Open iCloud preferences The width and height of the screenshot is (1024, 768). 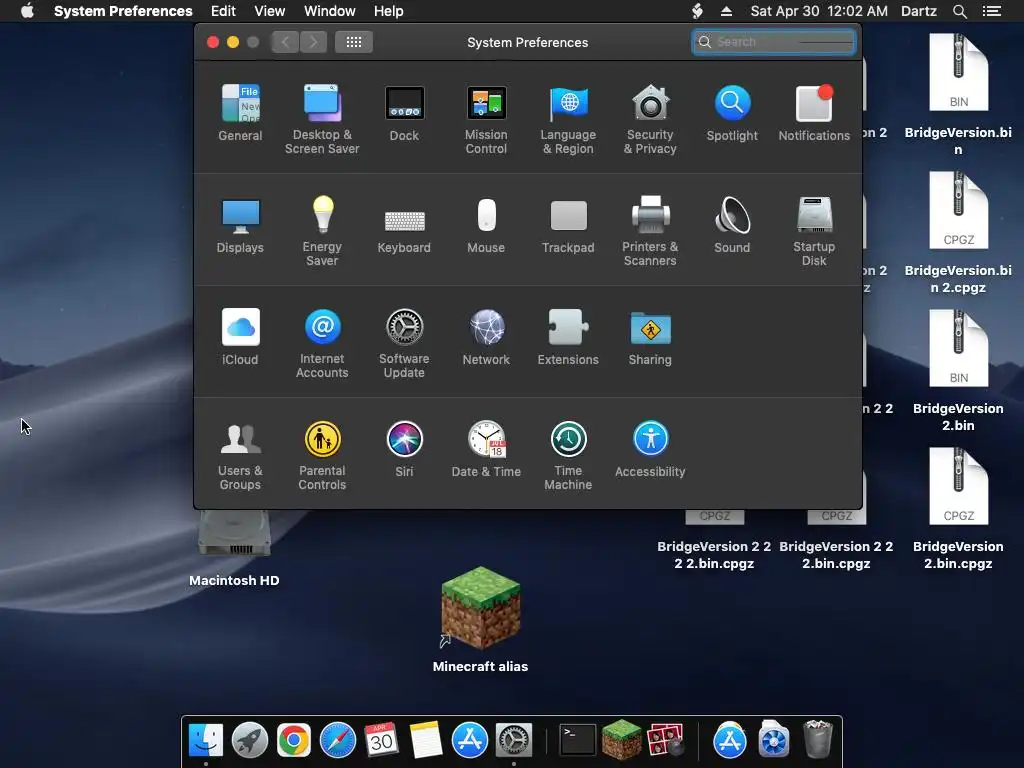pos(240,337)
